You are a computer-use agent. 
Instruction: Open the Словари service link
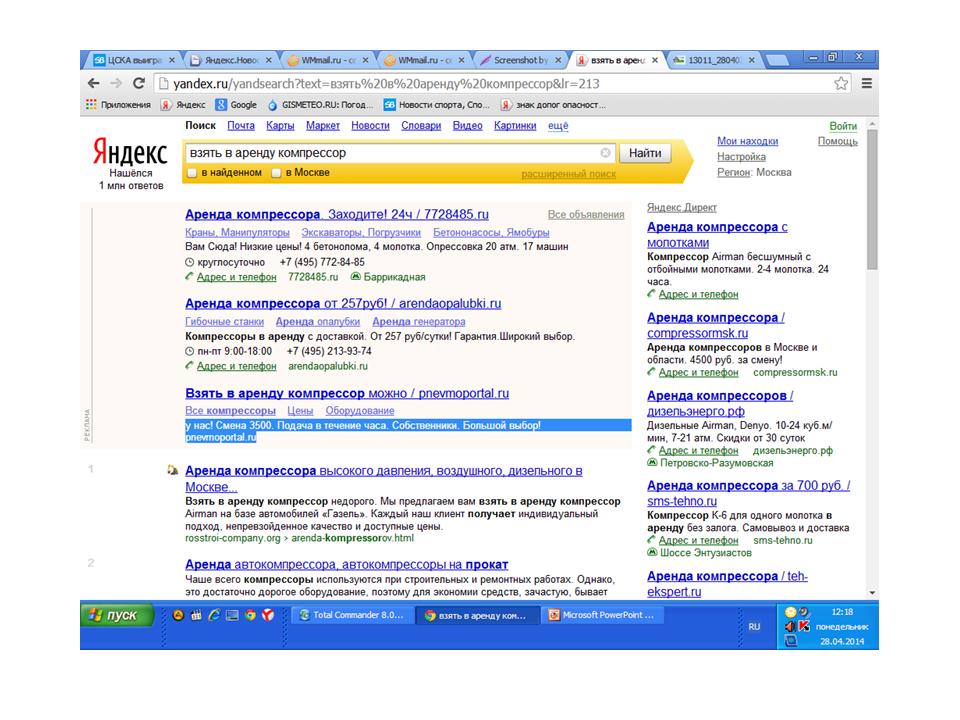pos(421,126)
